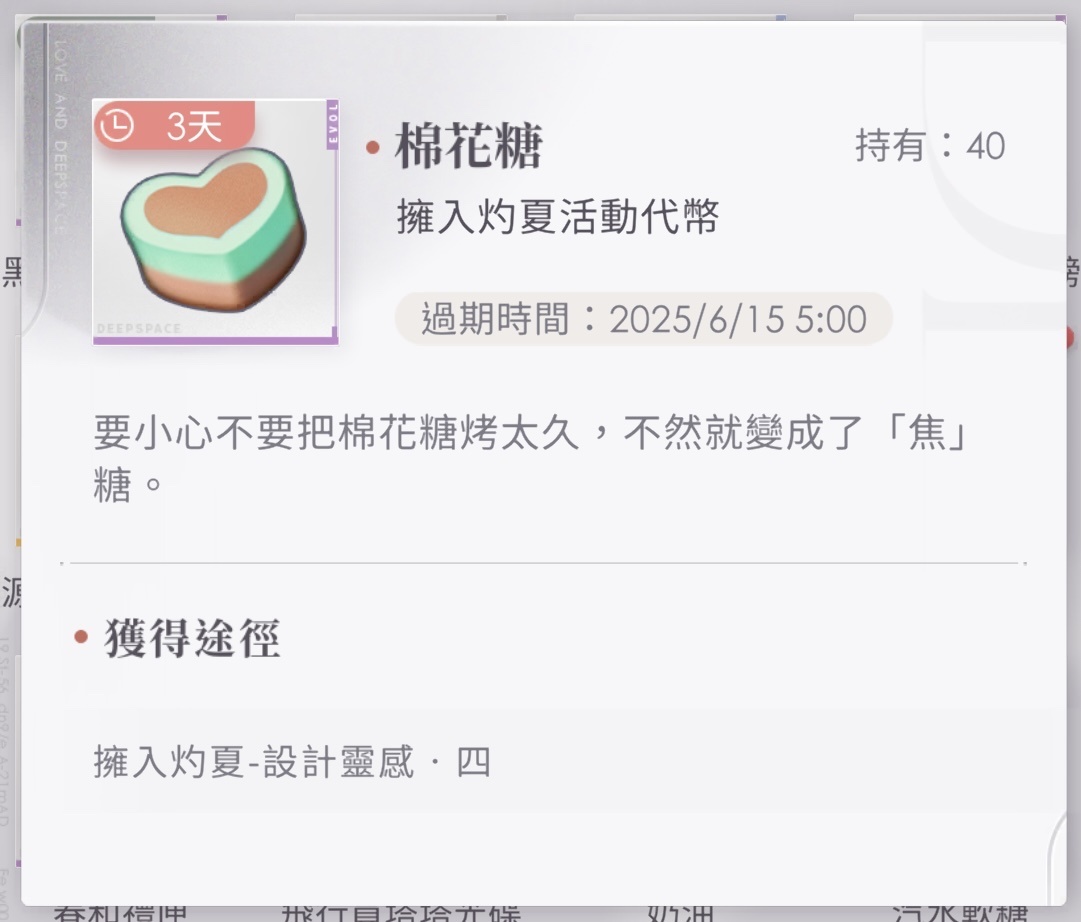This screenshot has width=1081, height=922.
Task: Tap the DEEPSPACE watermark on the item card
Action: tap(139, 328)
